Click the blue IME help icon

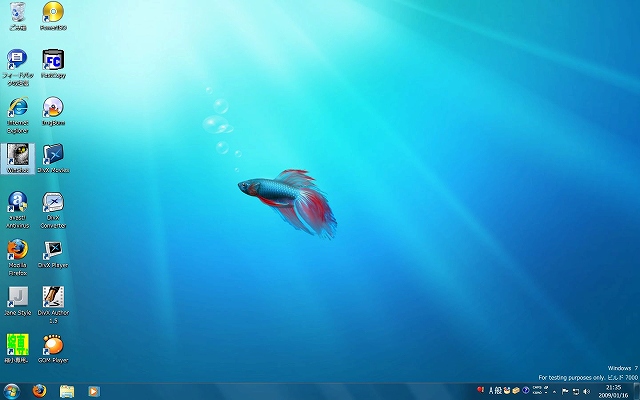pos(526,391)
